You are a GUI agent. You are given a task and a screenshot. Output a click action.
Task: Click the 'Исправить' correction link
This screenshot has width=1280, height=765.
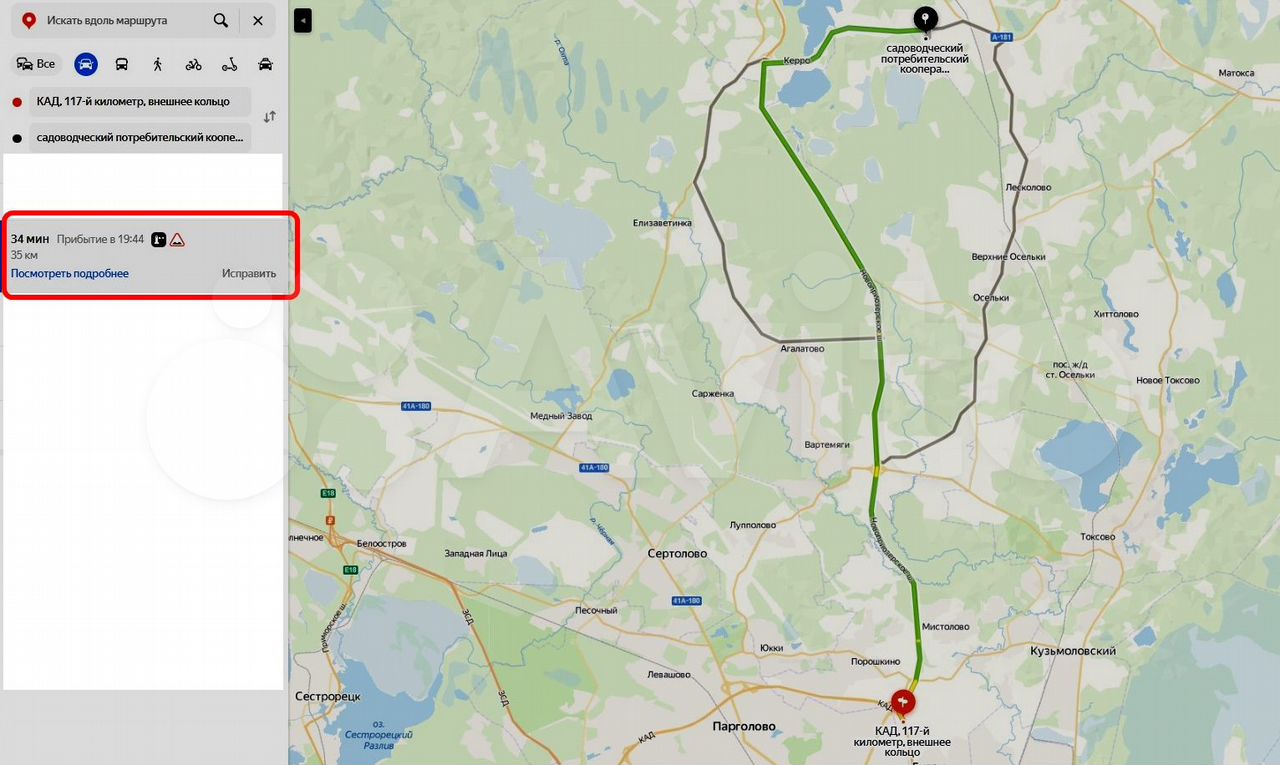coord(249,273)
